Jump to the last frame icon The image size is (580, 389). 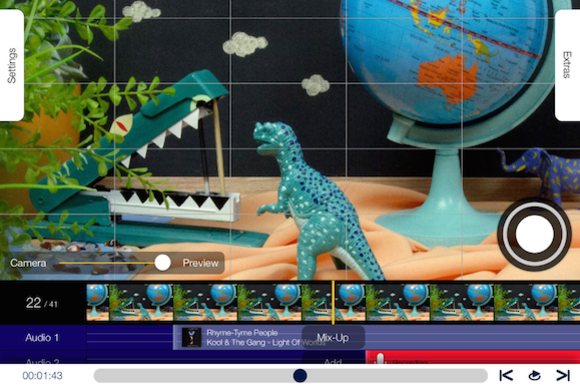click(563, 375)
